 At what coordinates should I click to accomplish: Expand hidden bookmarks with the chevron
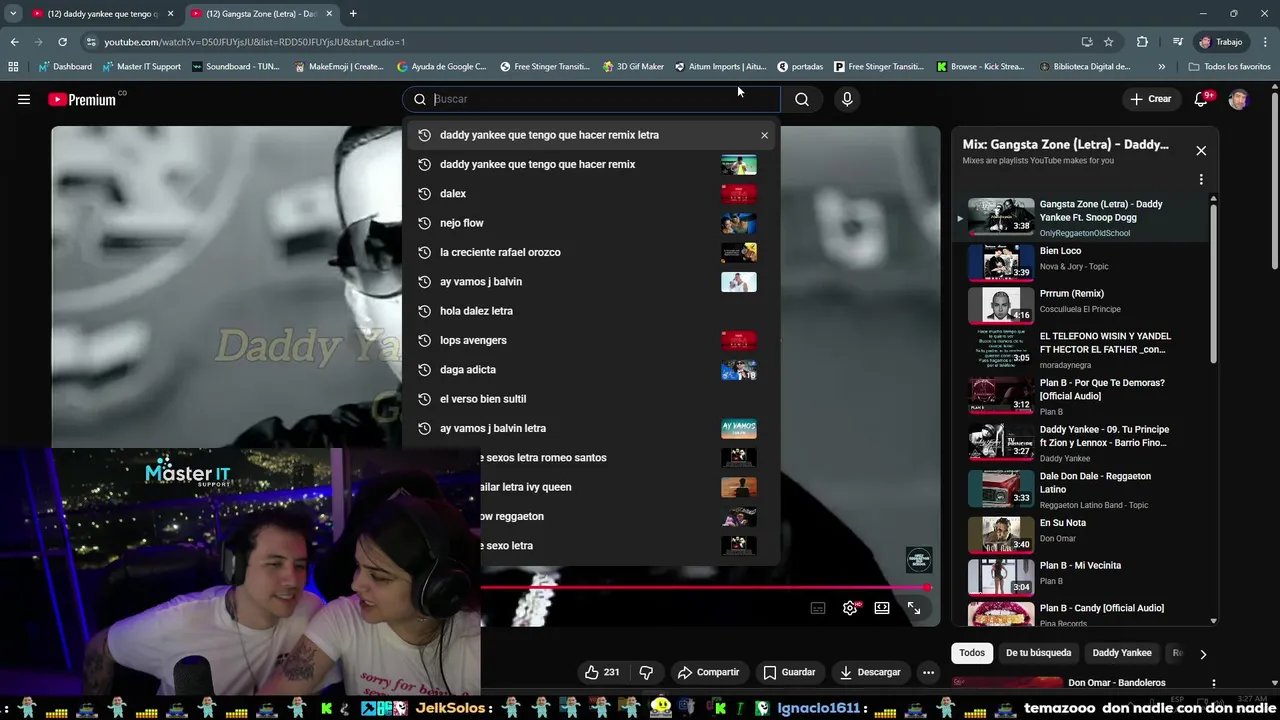click(1161, 67)
